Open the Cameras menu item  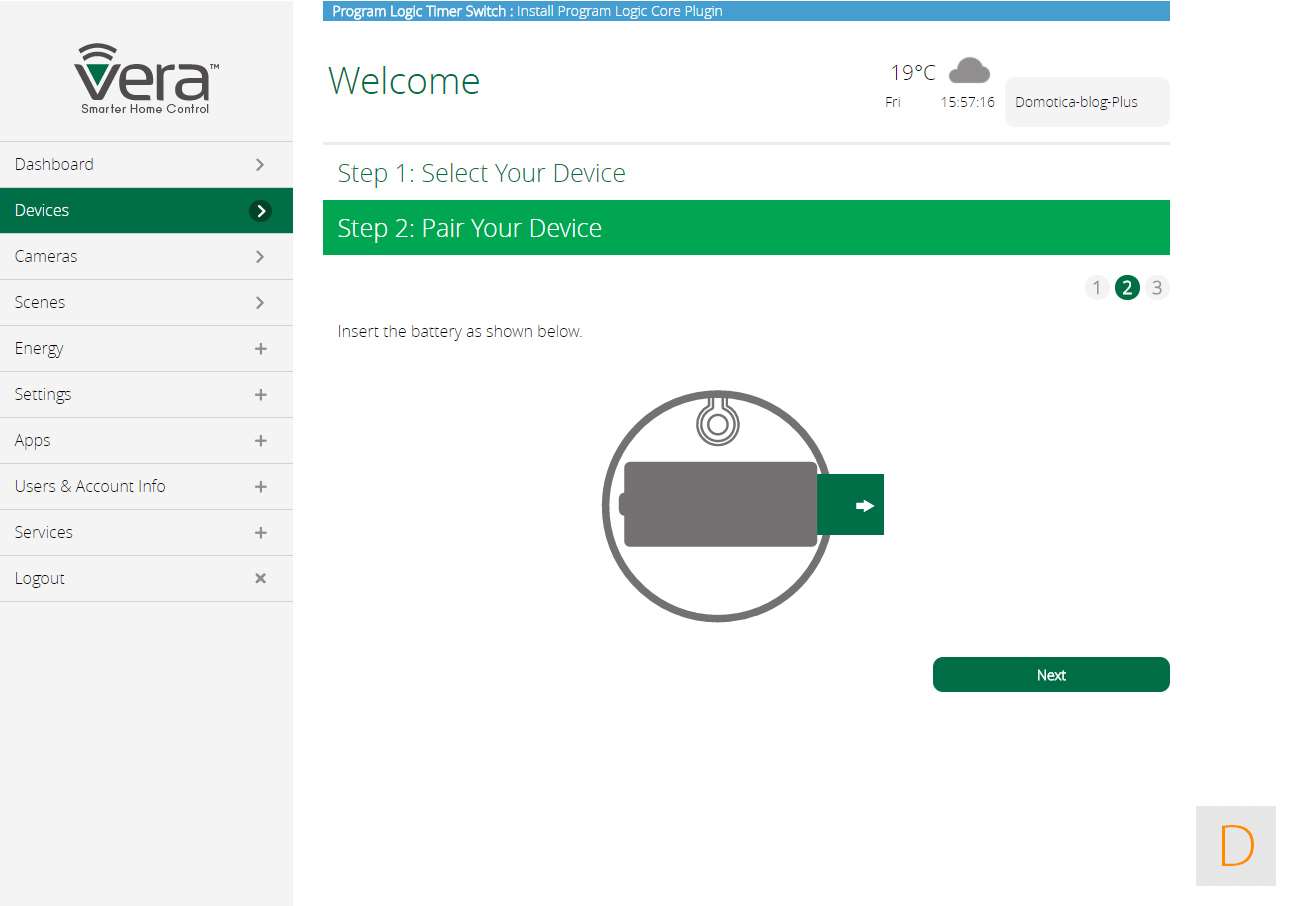coord(46,257)
